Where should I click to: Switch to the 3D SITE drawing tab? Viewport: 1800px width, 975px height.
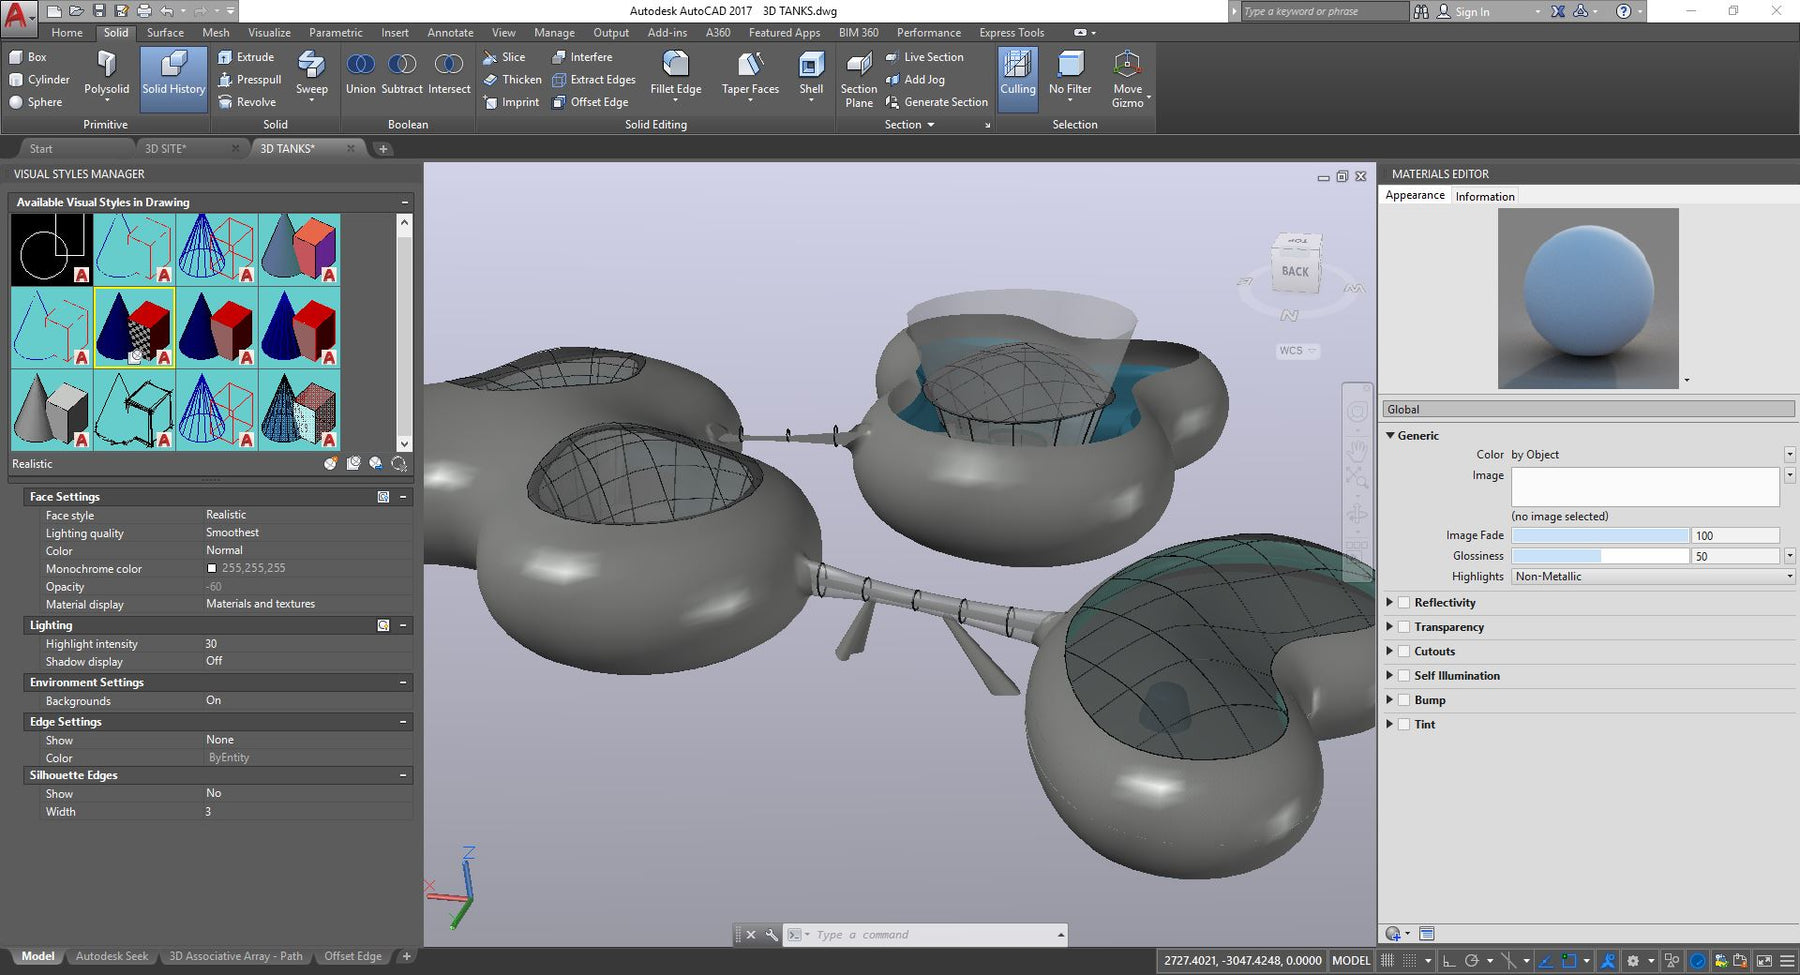point(166,149)
